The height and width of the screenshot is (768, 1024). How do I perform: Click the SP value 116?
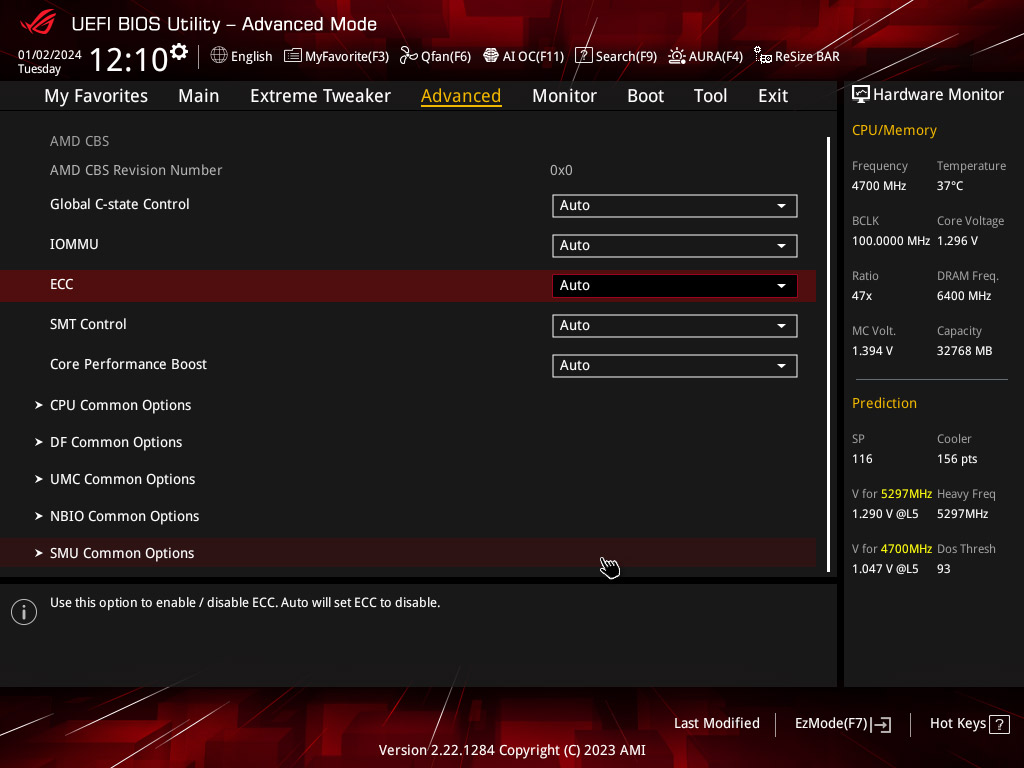[862, 459]
